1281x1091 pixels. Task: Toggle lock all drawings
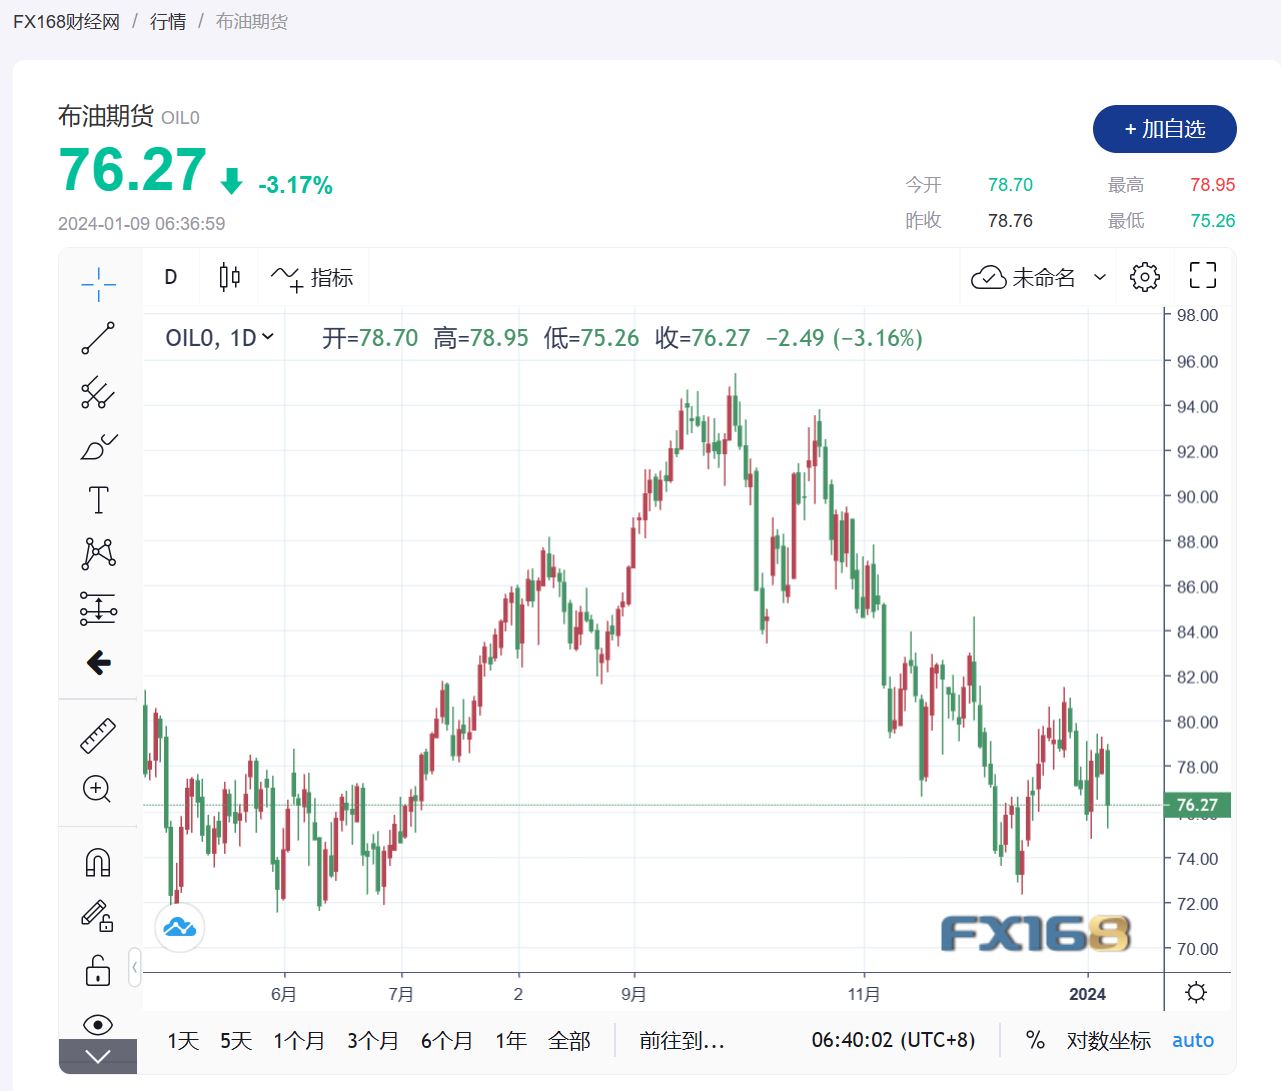click(98, 970)
